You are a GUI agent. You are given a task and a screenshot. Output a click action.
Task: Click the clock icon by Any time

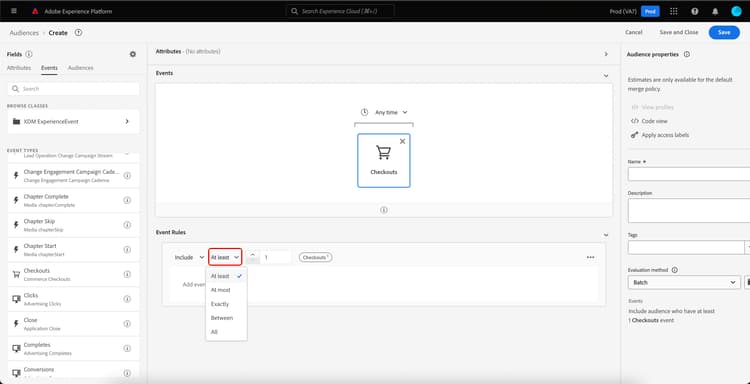tap(364, 112)
